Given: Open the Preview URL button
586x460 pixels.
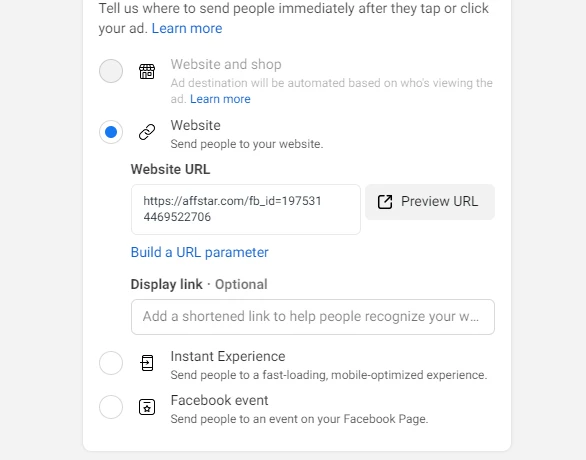Looking at the screenshot, I should [430, 202].
